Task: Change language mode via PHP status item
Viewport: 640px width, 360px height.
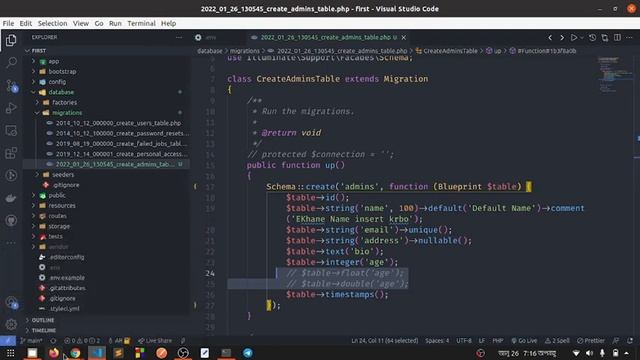Action: pyautogui.click(x=498, y=340)
